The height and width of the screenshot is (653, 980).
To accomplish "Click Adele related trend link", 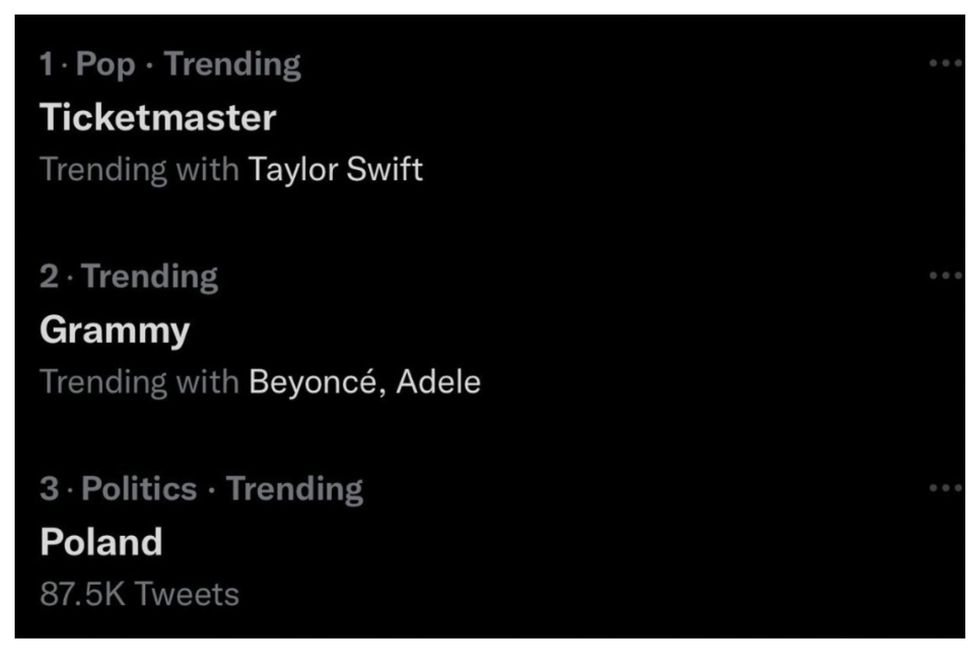I will click(x=438, y=381).
